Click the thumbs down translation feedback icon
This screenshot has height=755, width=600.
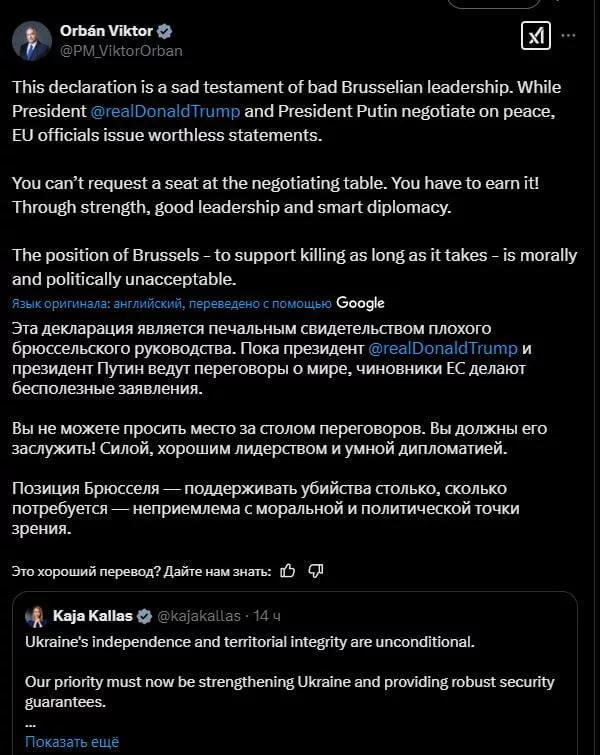click(x=315, y=571)
